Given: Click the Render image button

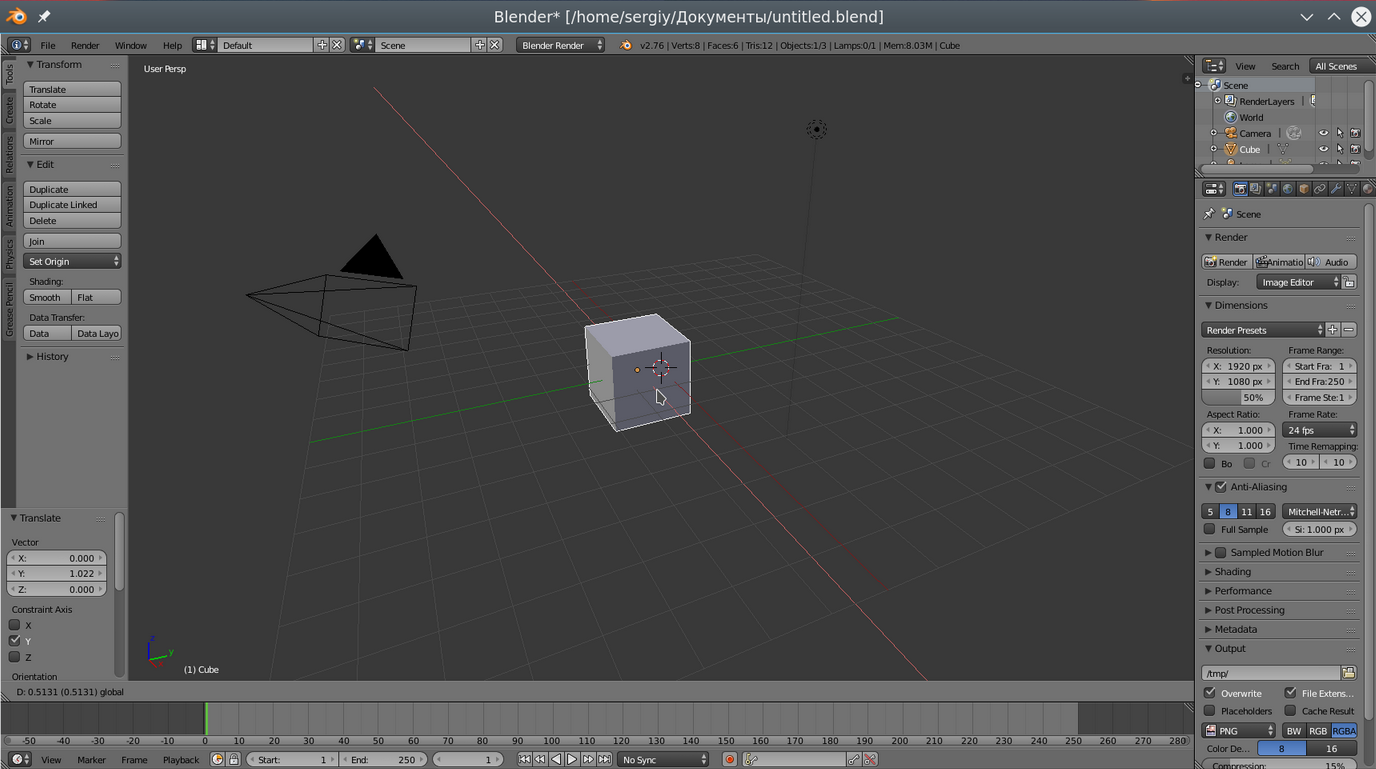Looking at the screenshot, I should [x=1226, y=262].
